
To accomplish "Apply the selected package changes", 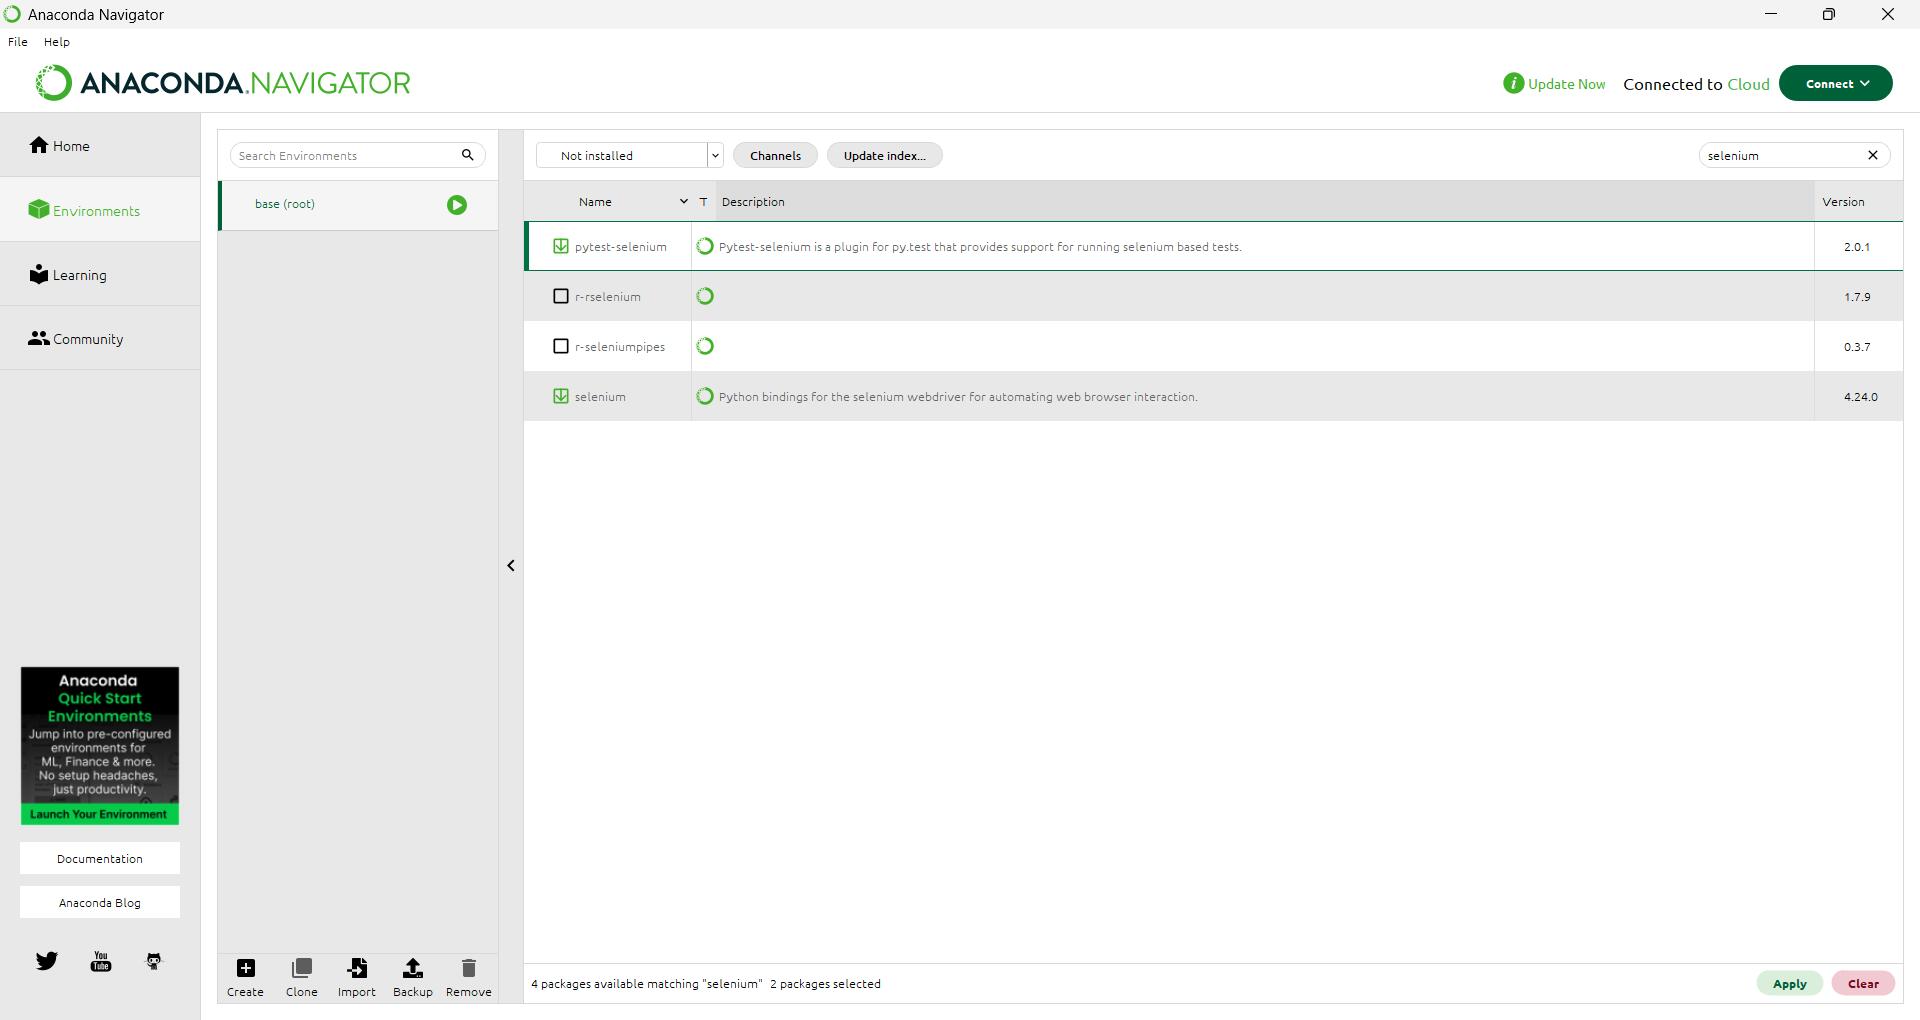I will click(x=1789, y=983).
